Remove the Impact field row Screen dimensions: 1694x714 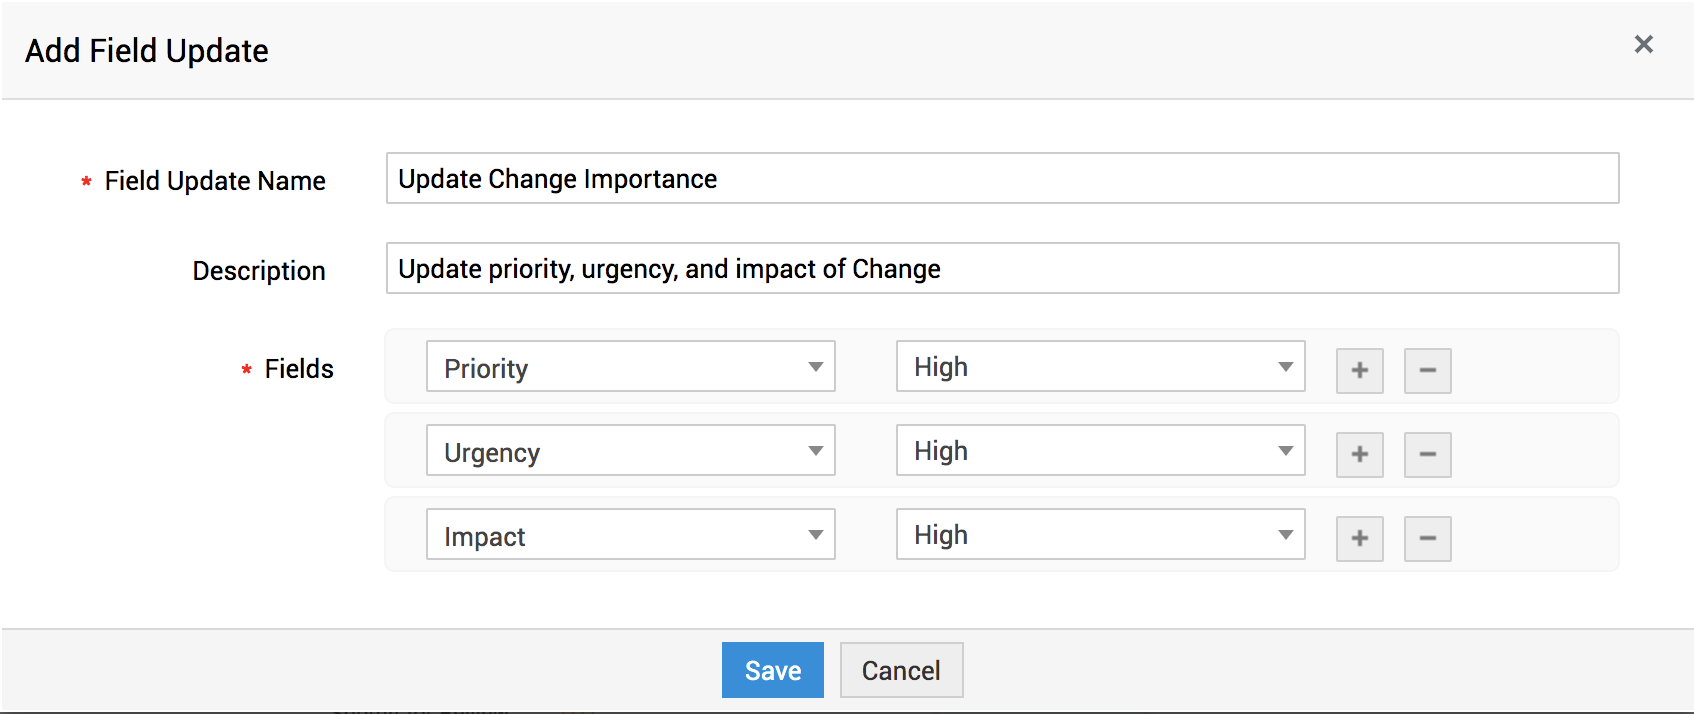1427,538
